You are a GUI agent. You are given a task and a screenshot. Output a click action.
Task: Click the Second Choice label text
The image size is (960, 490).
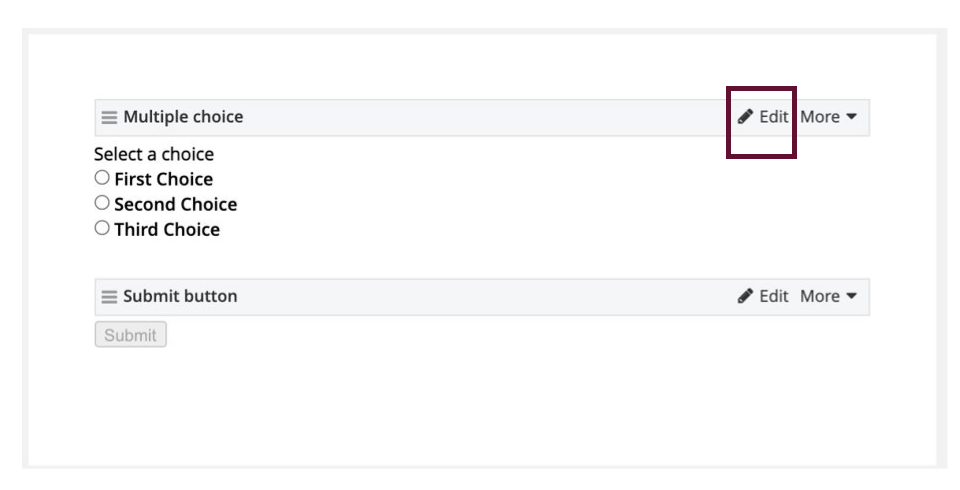[x=175, y=205]
